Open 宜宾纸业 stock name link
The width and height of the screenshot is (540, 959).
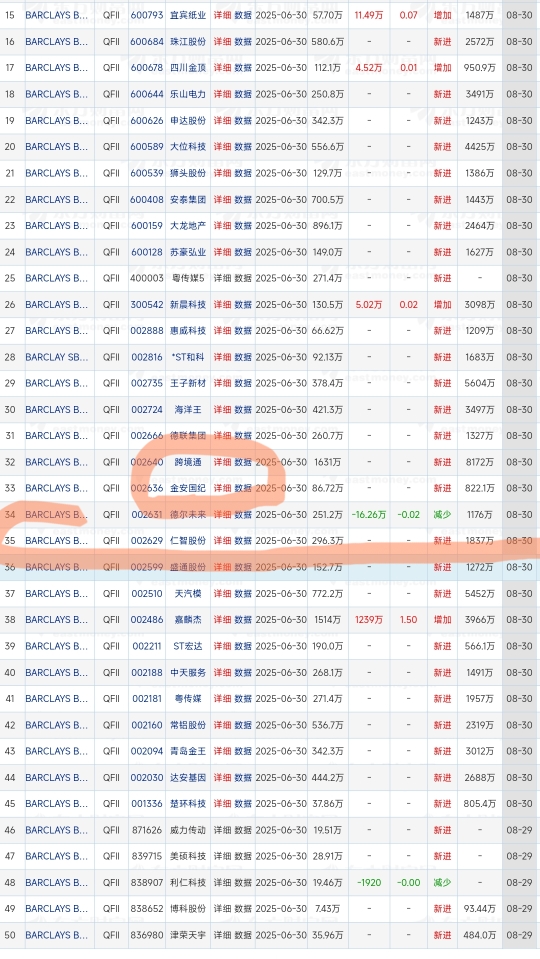(x=188, y=15)
